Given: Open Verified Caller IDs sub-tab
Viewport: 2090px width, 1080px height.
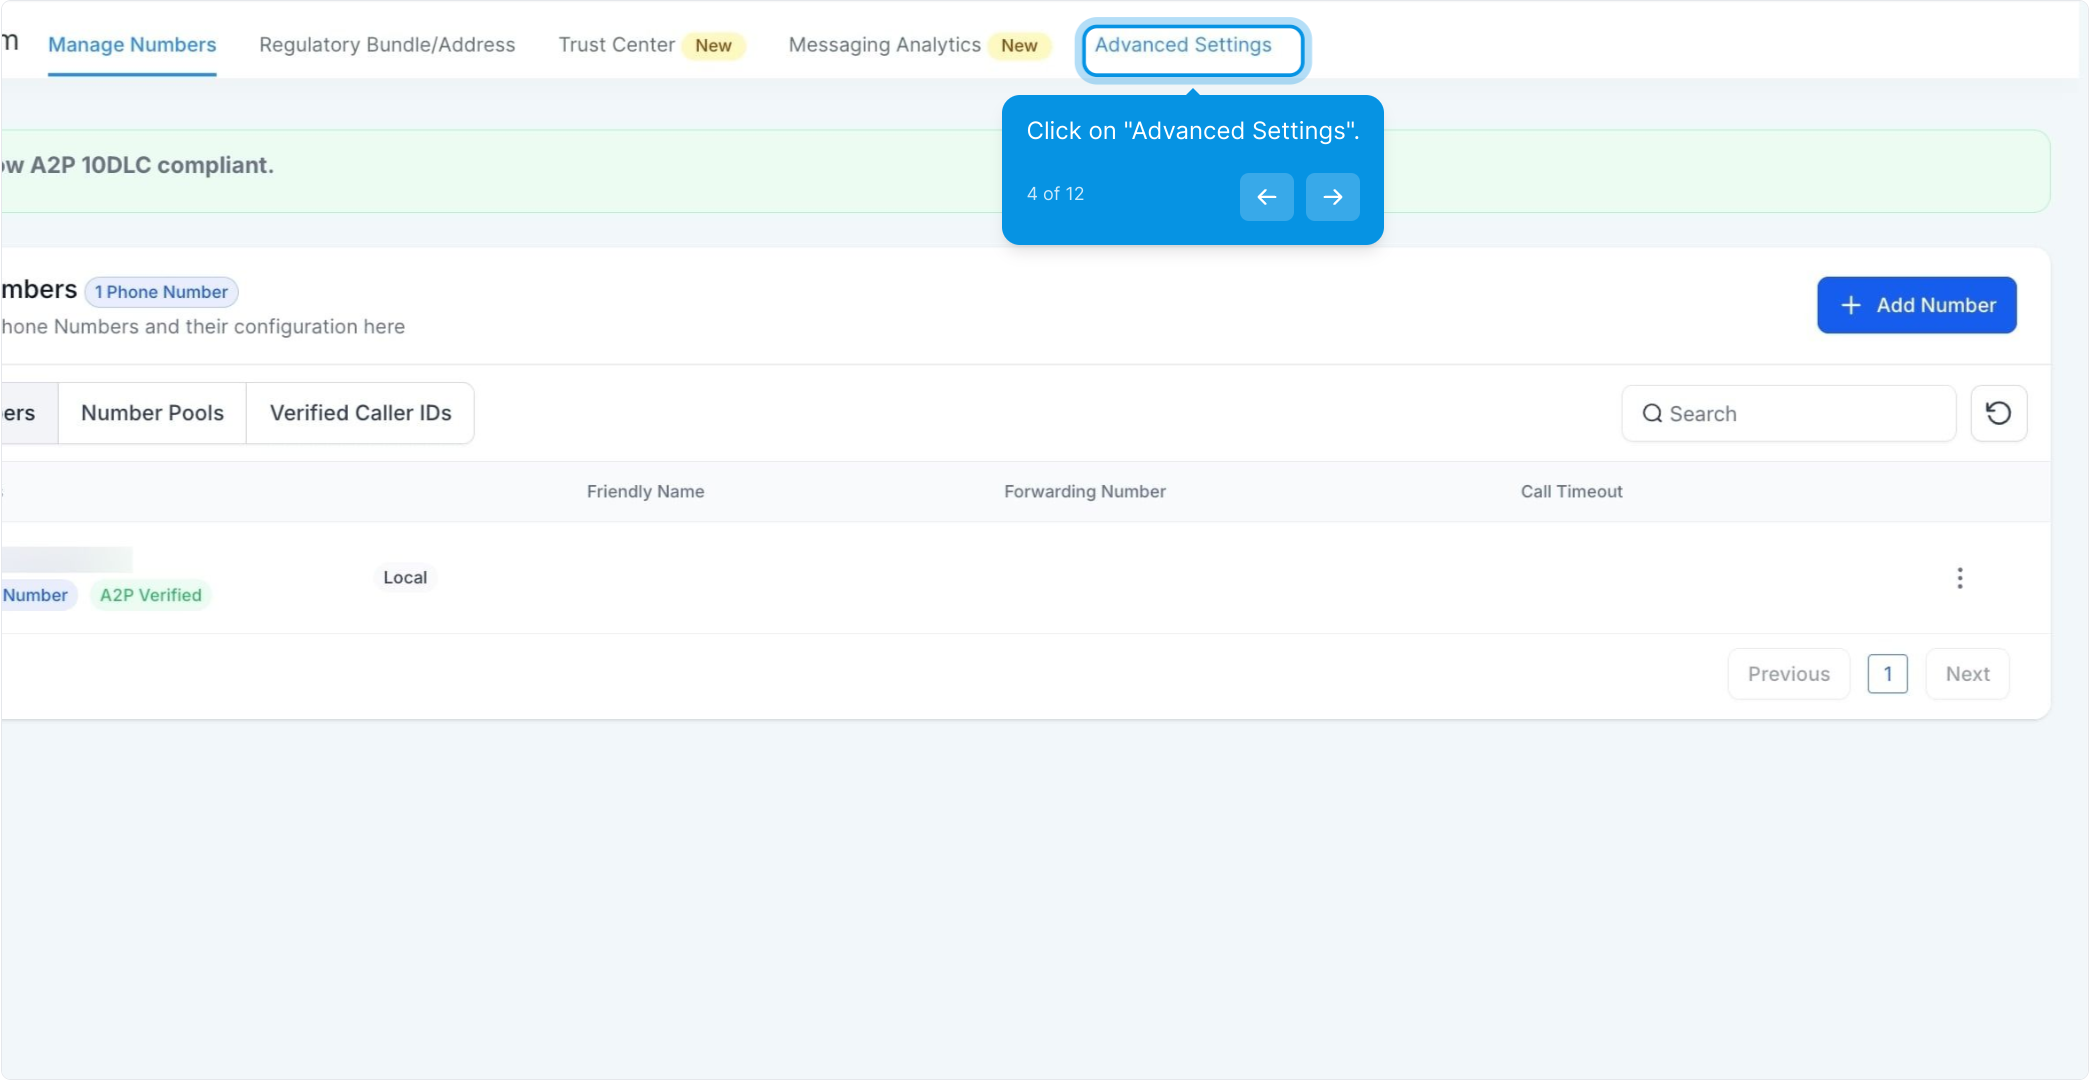Looking at the screenshot, I should [360, 413].
